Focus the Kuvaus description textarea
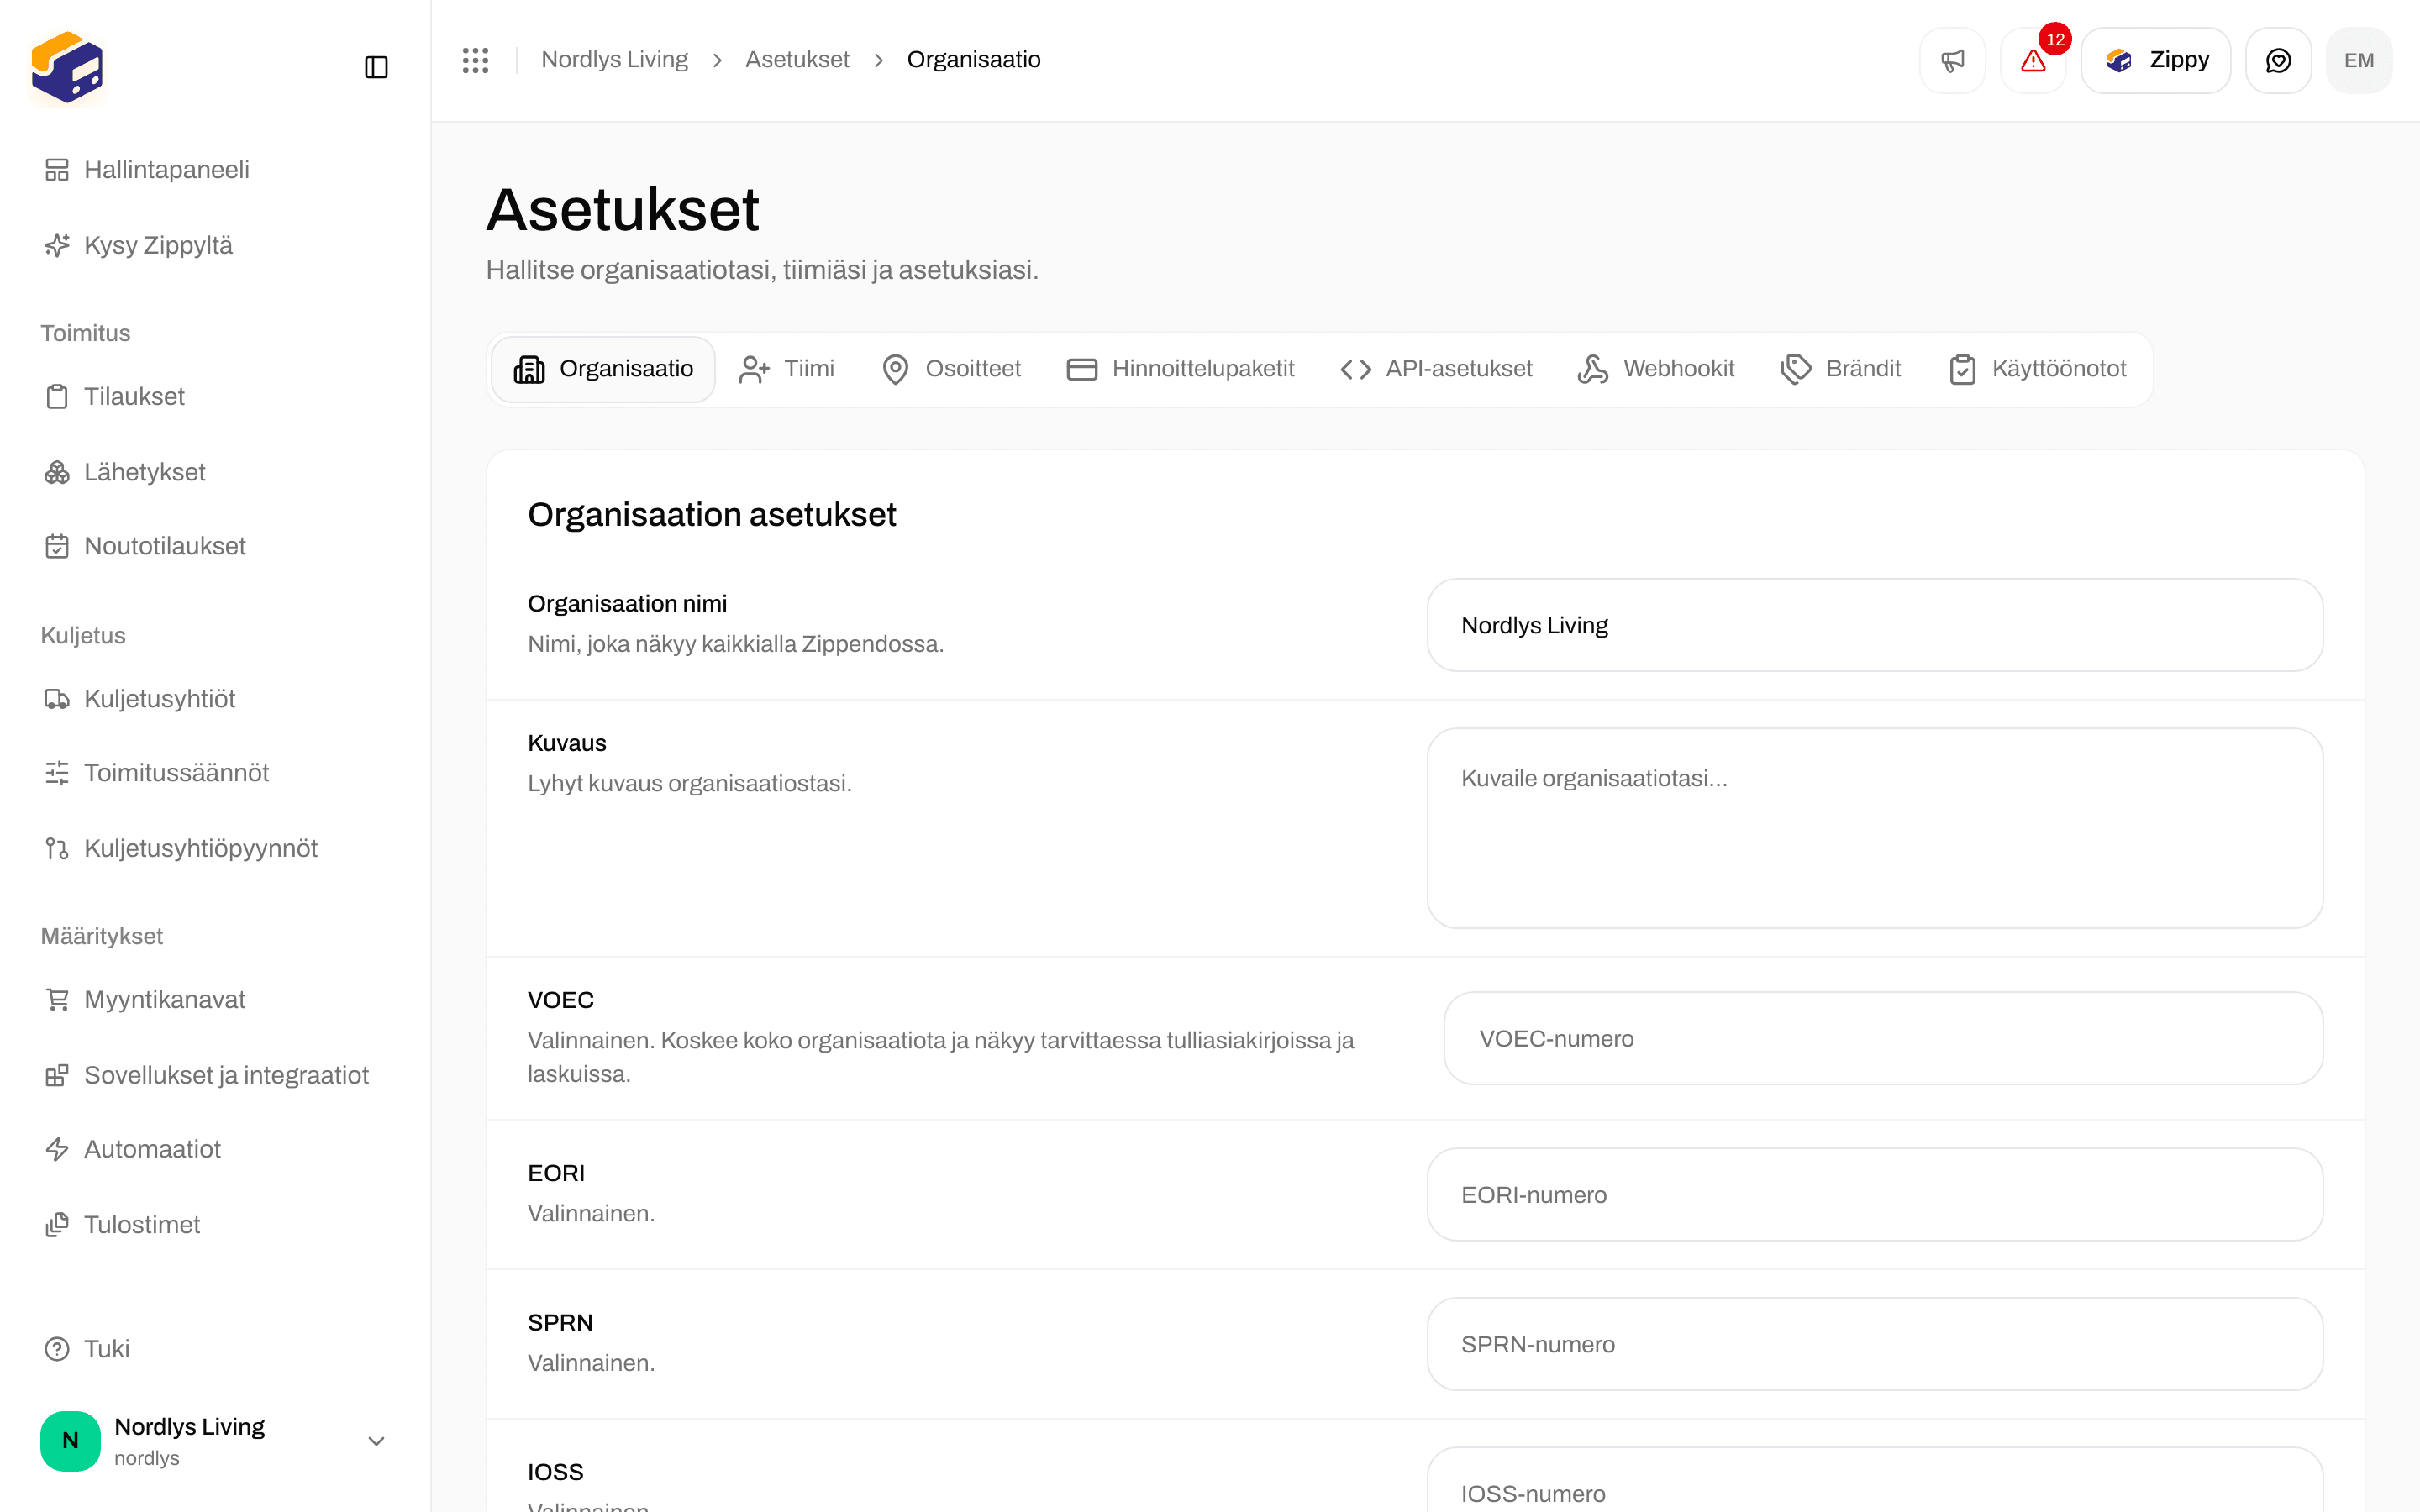This screenshot has width=2420, height=1512. 1875,828
